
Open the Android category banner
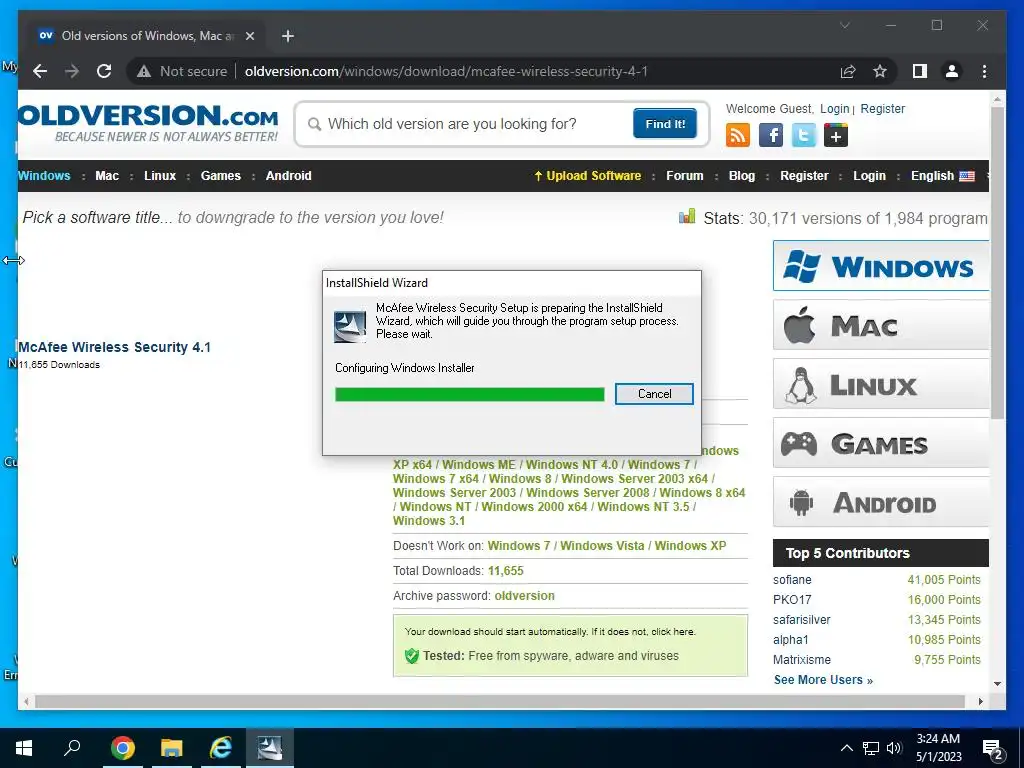[x=881, y=502]
